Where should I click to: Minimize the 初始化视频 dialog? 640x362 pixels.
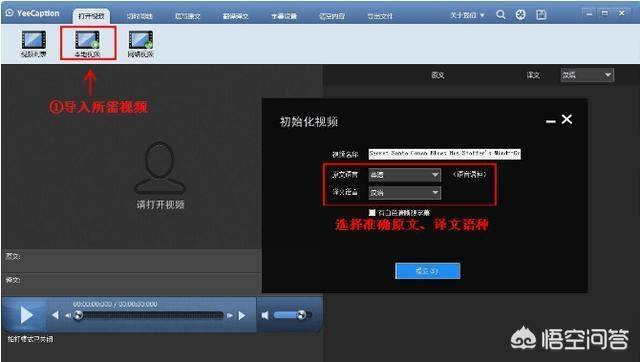(551, 121)
